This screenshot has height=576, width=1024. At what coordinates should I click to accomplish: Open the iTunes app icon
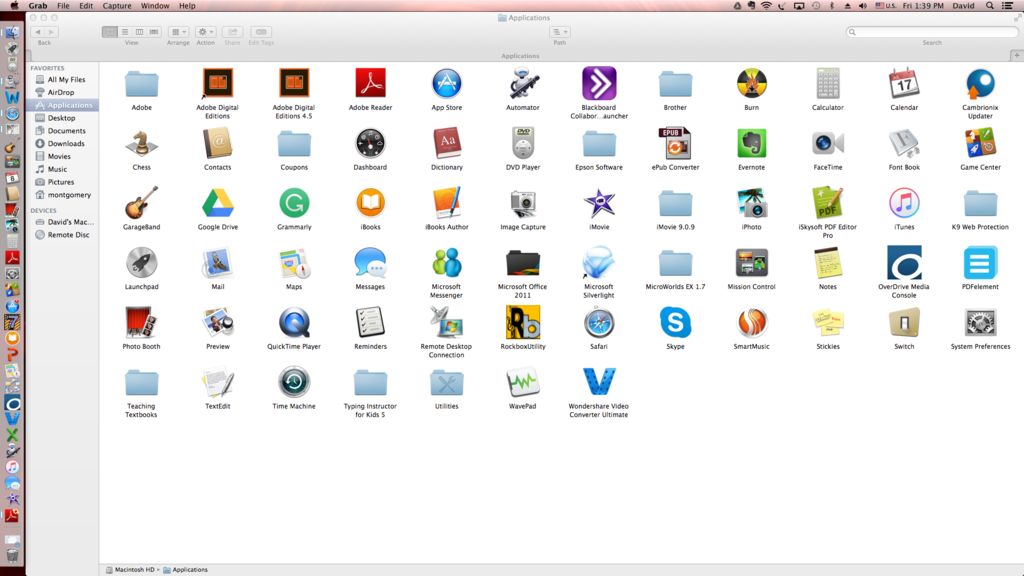pyautogui.click(x=904, y=203)
